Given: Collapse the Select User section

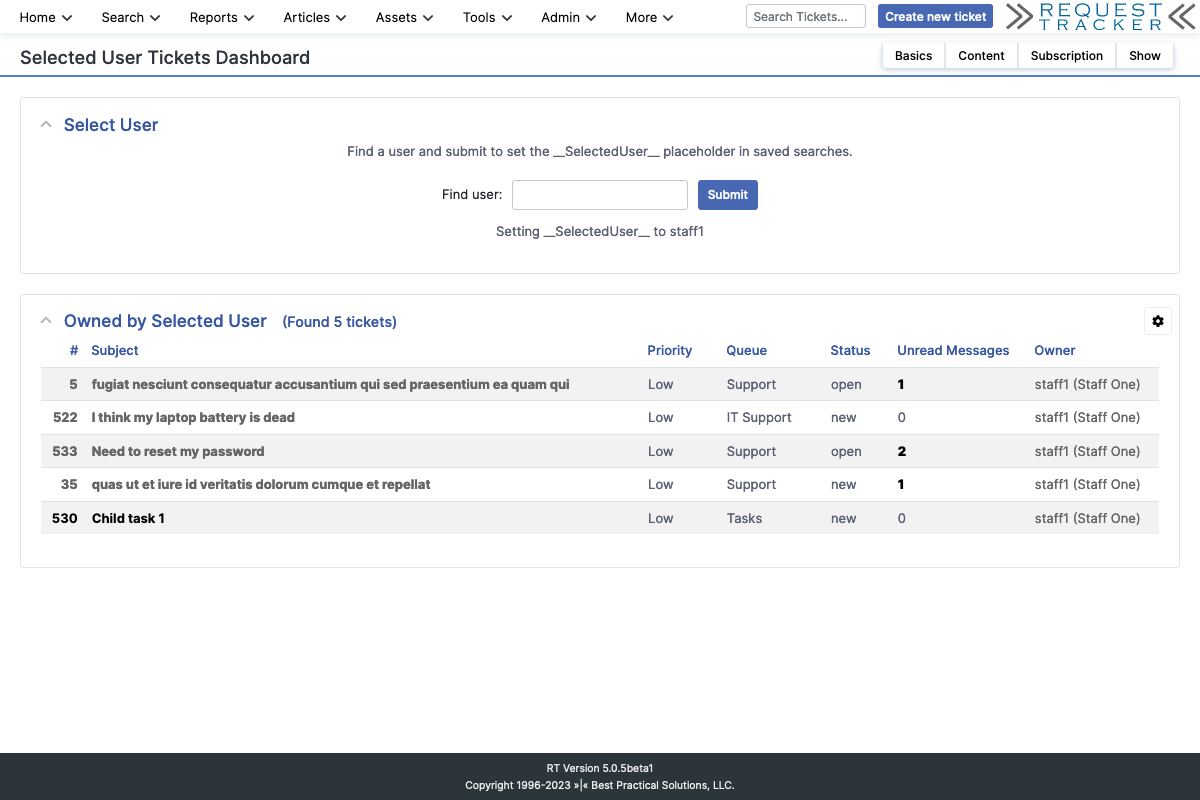Looking at the screenshot, I should 46,123.
